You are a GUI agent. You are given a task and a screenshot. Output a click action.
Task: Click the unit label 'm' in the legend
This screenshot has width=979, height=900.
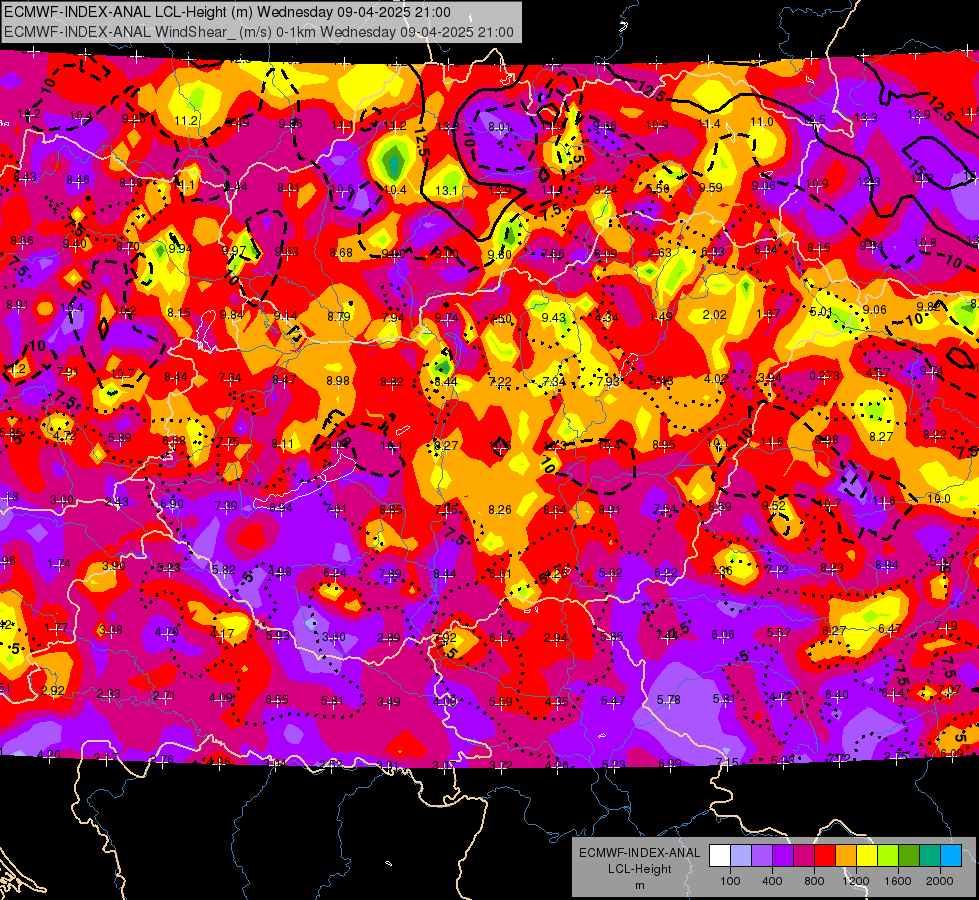click(639, 886)
